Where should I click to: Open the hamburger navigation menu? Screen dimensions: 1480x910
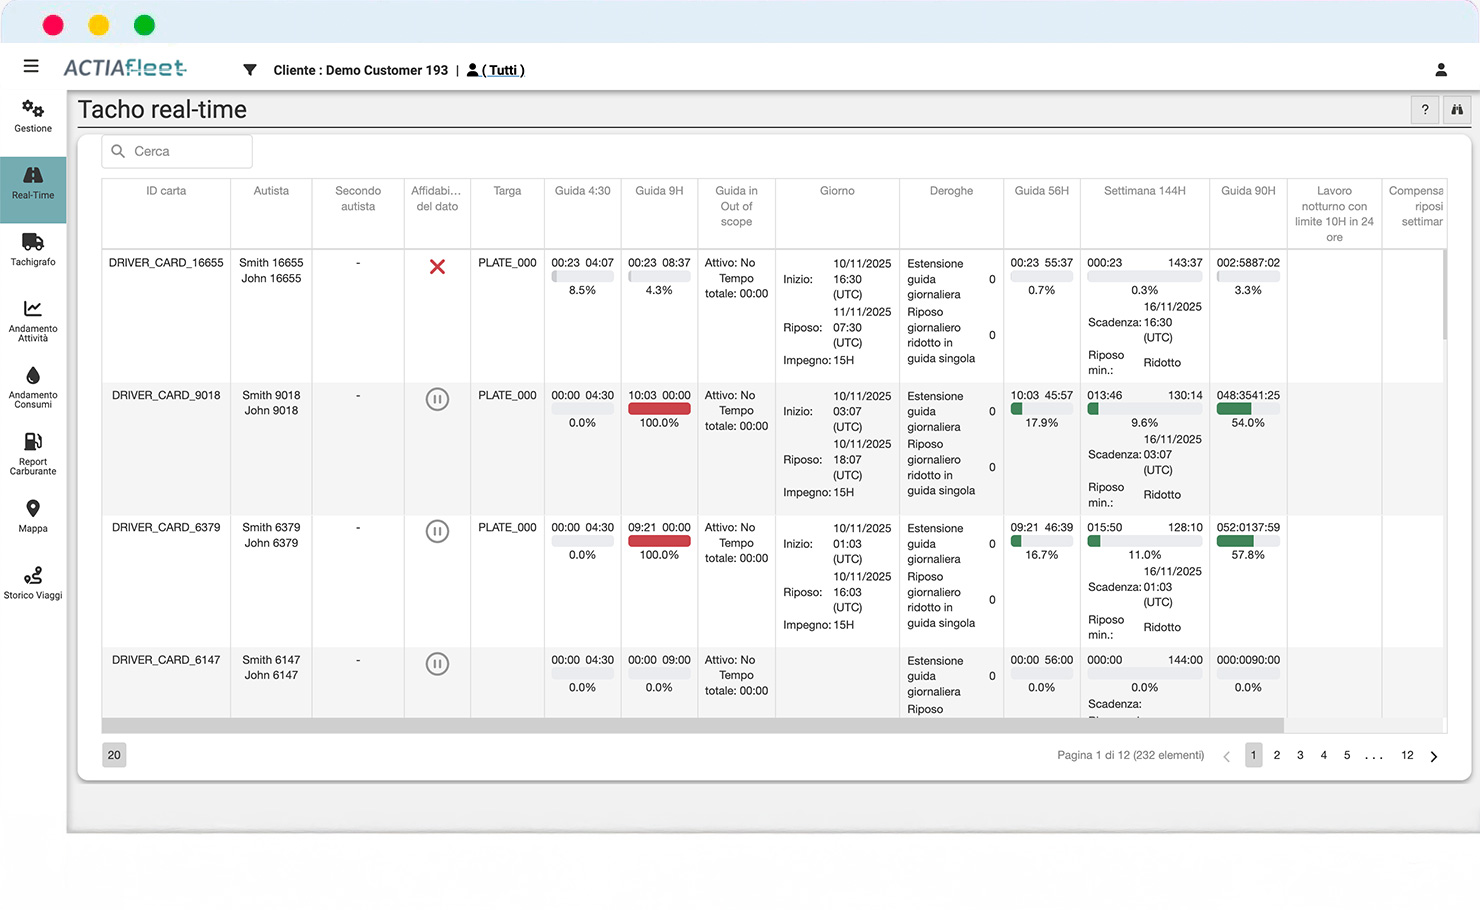point(31,66)
